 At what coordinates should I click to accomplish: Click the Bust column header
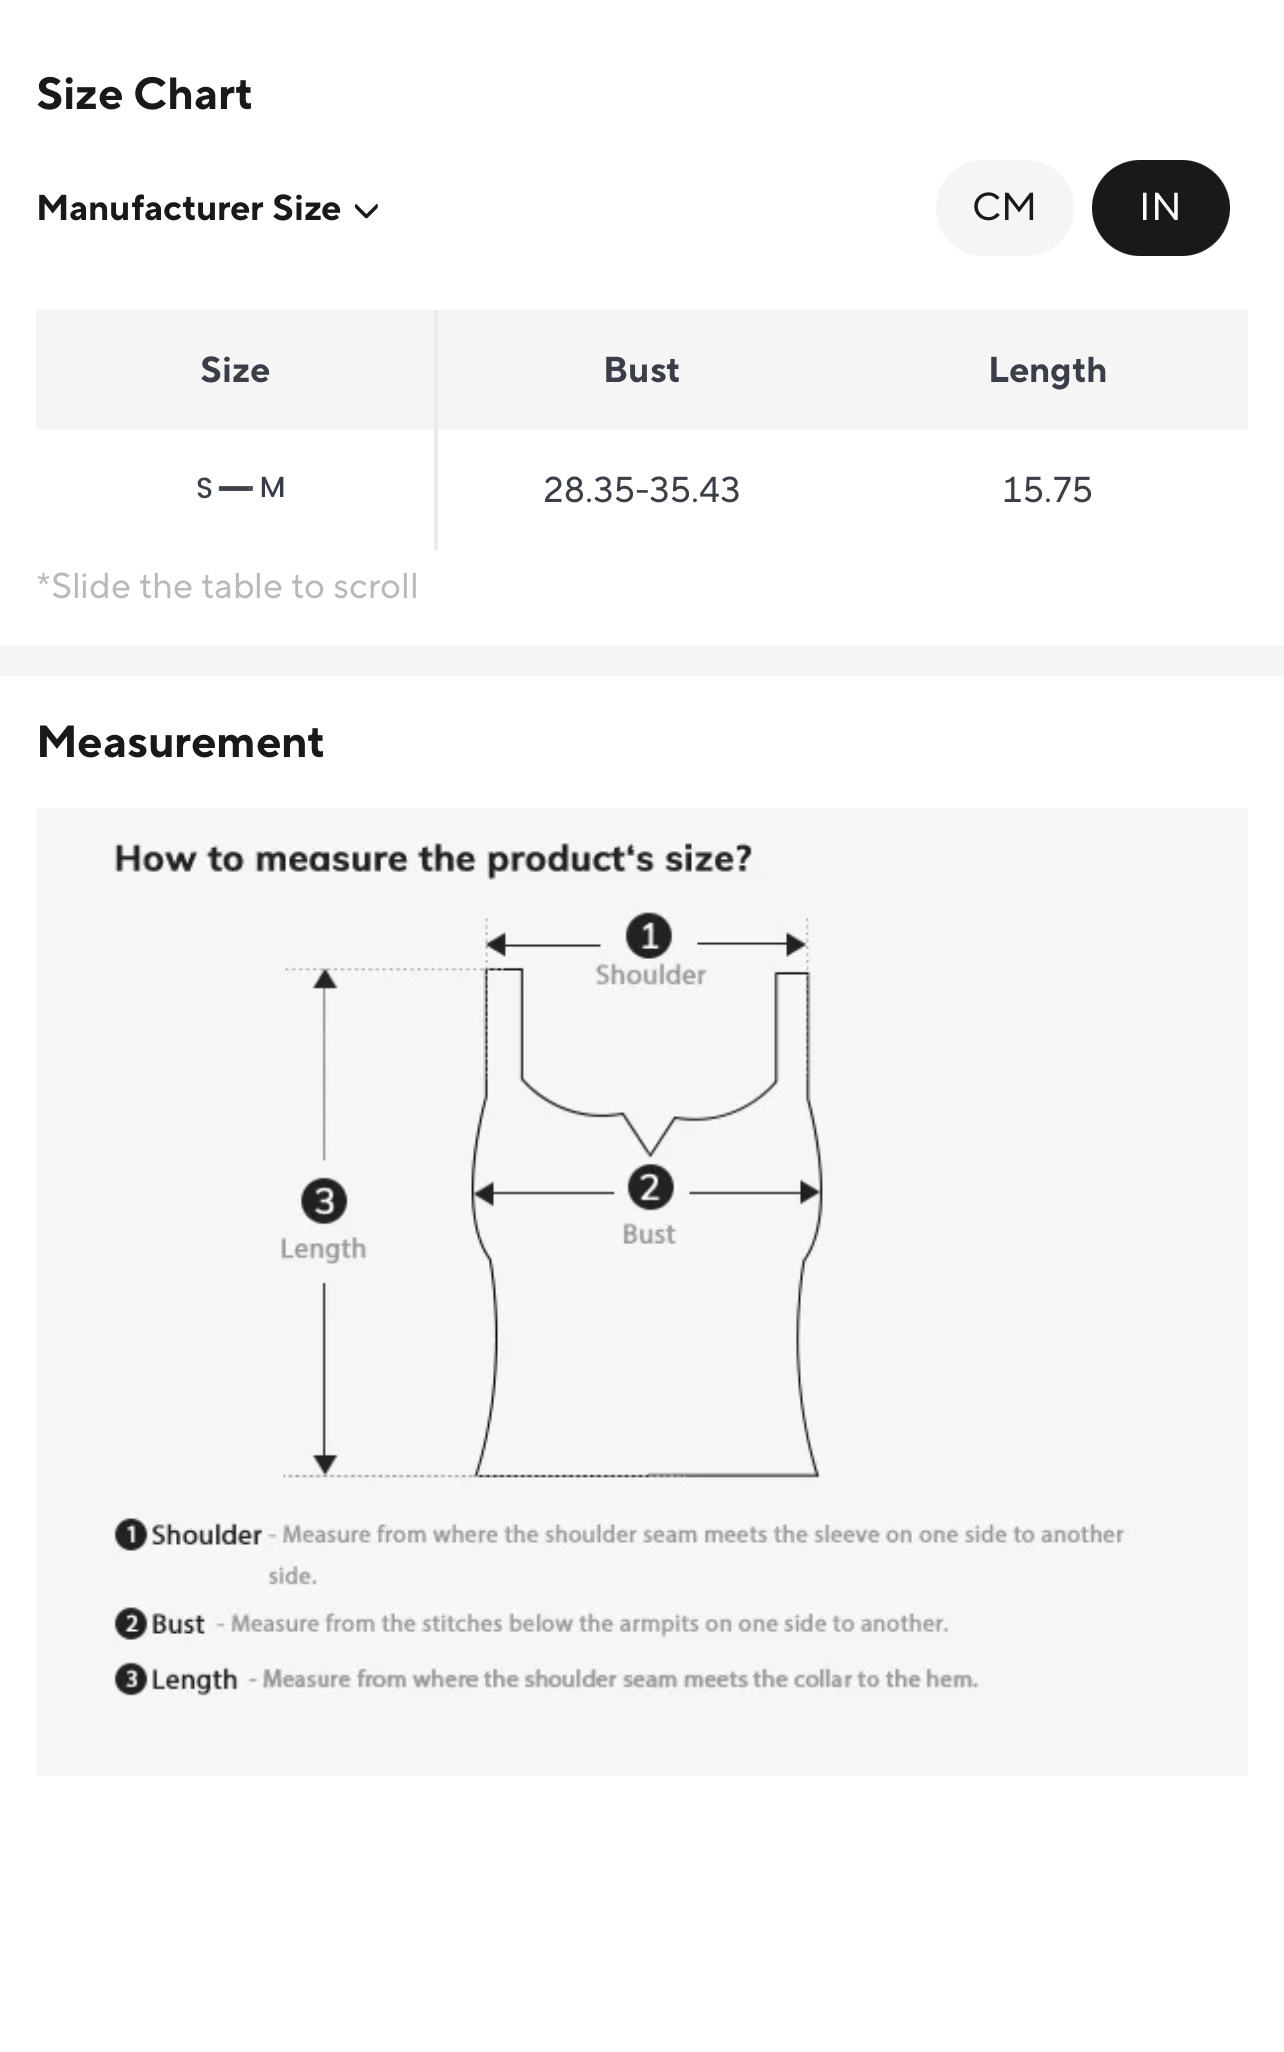(641, 370)
